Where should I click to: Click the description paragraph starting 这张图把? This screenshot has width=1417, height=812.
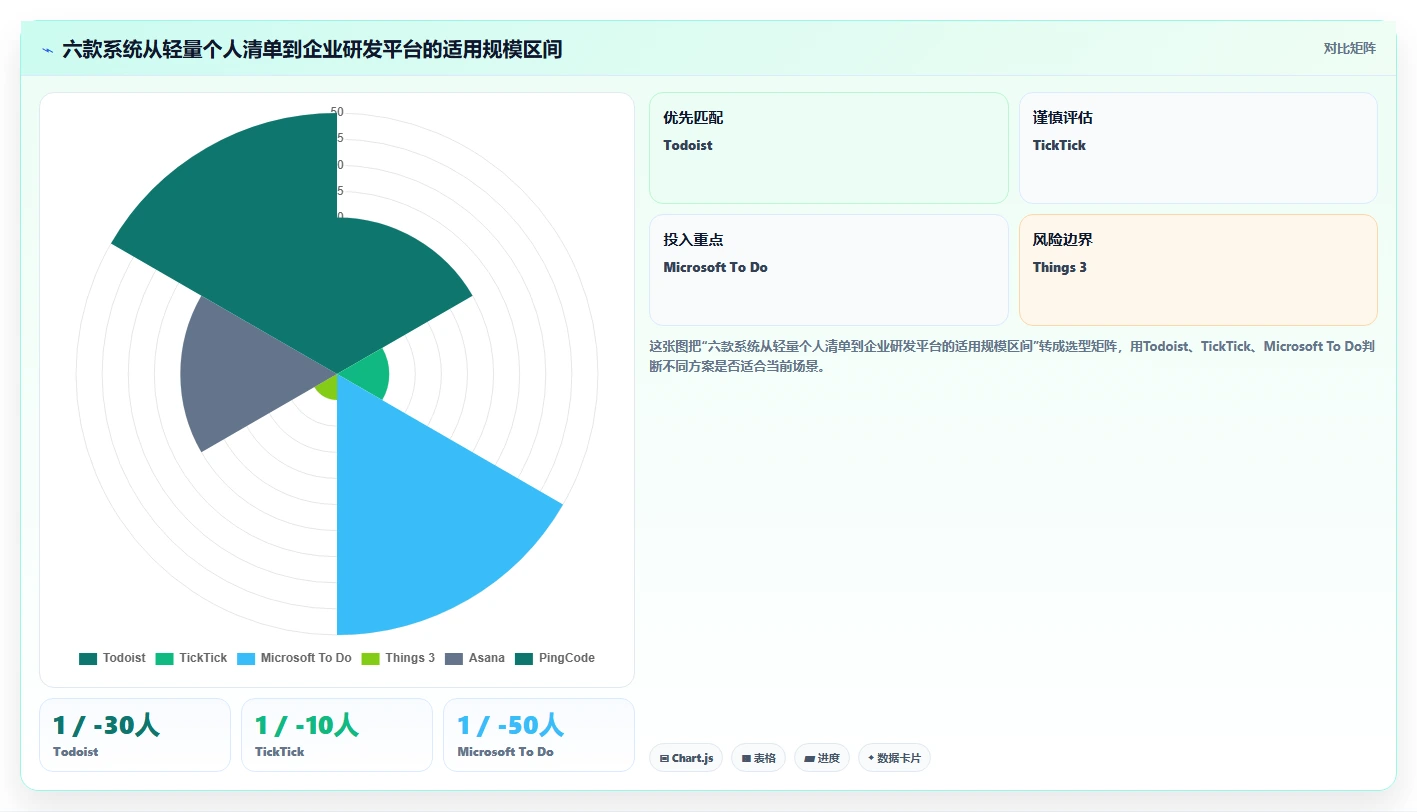(x=1013, y=356)
